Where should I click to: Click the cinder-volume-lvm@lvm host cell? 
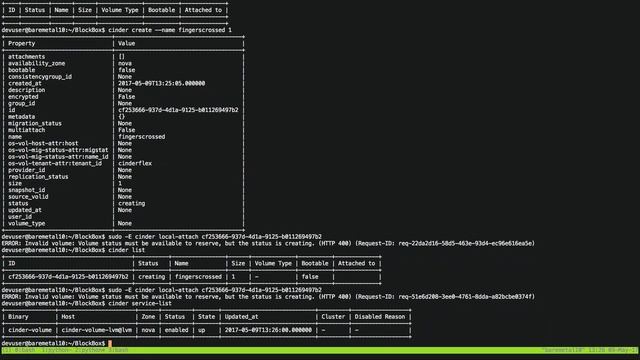(96, 330)
